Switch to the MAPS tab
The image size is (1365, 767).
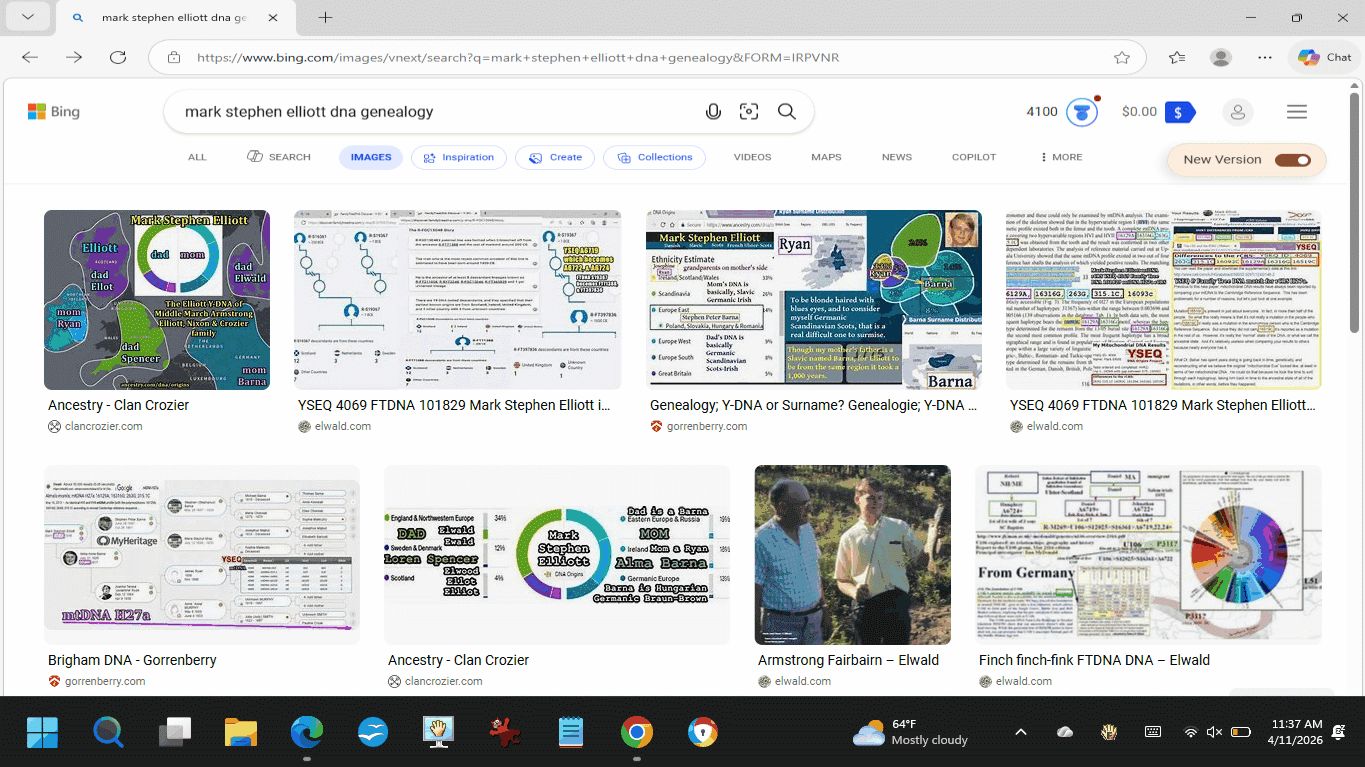coord(826,157)
